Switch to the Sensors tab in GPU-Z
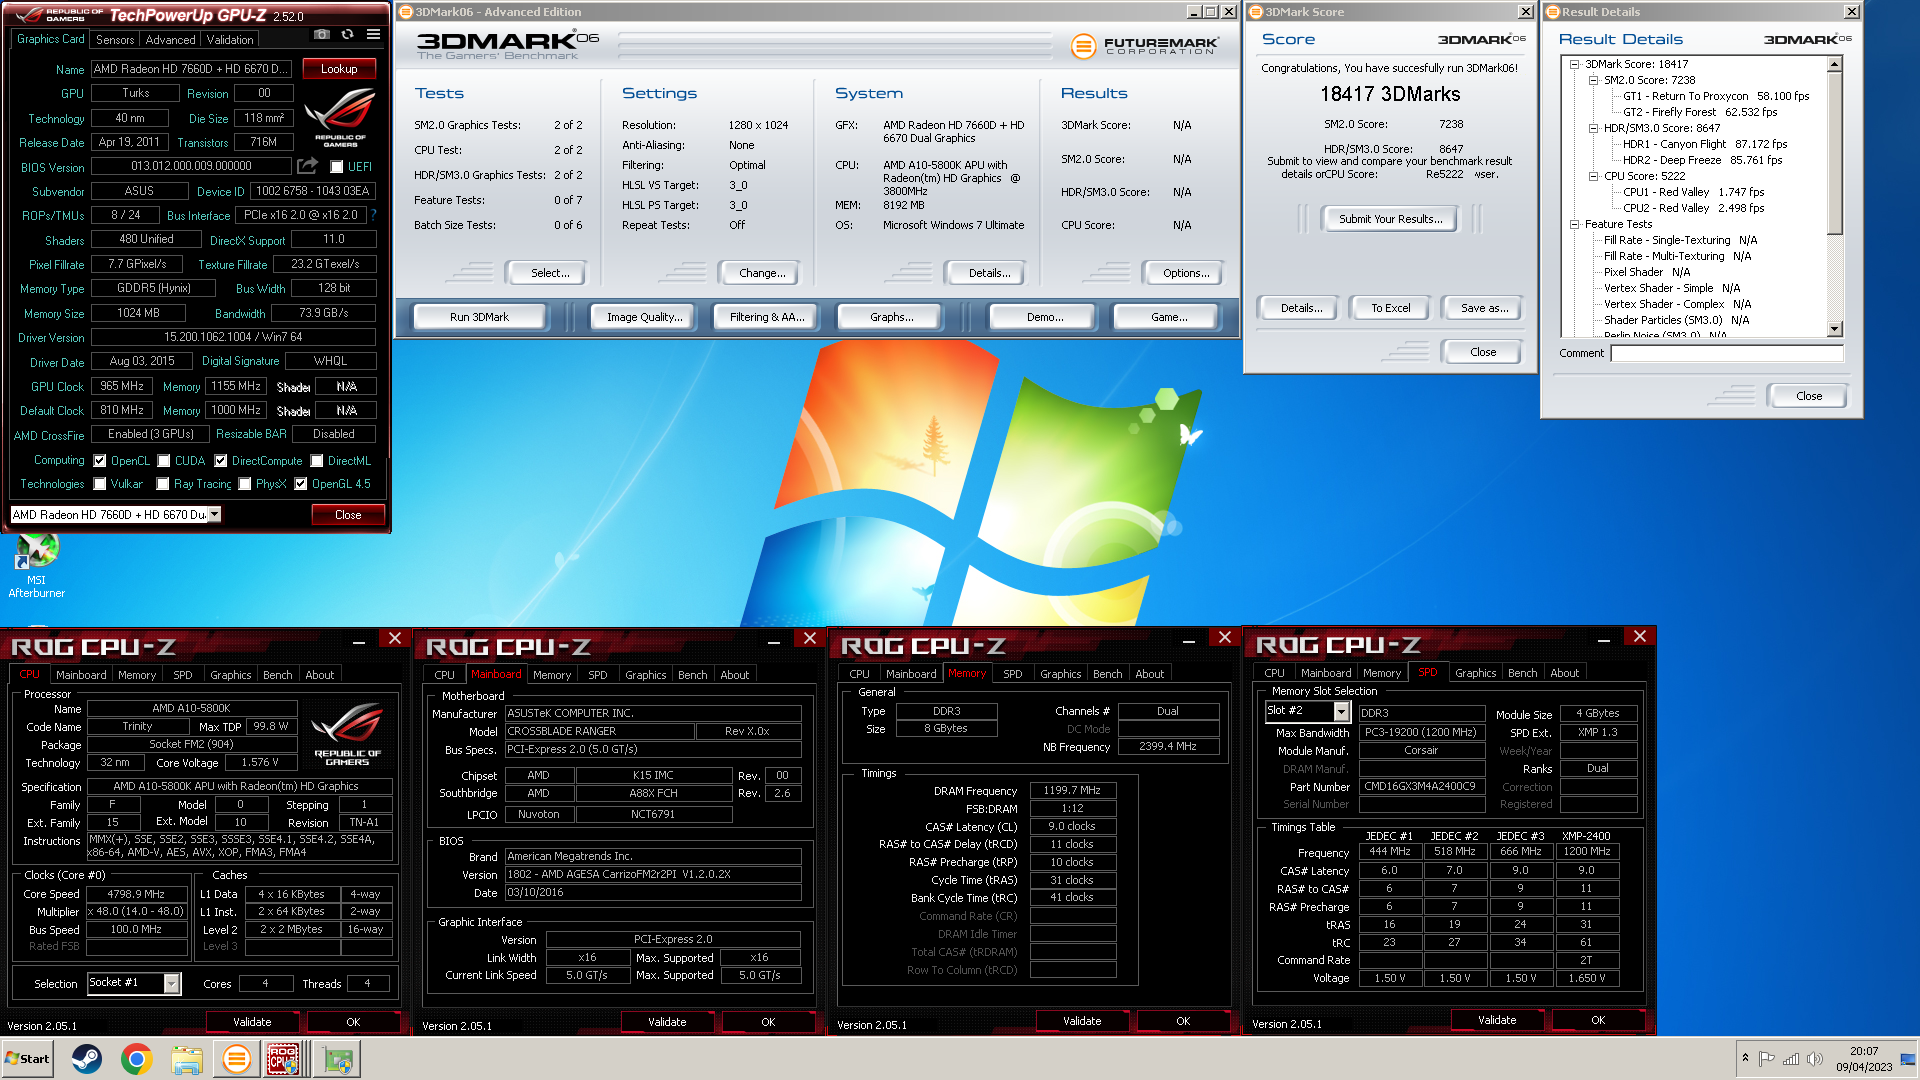1920x1080 pixels. 115,40
